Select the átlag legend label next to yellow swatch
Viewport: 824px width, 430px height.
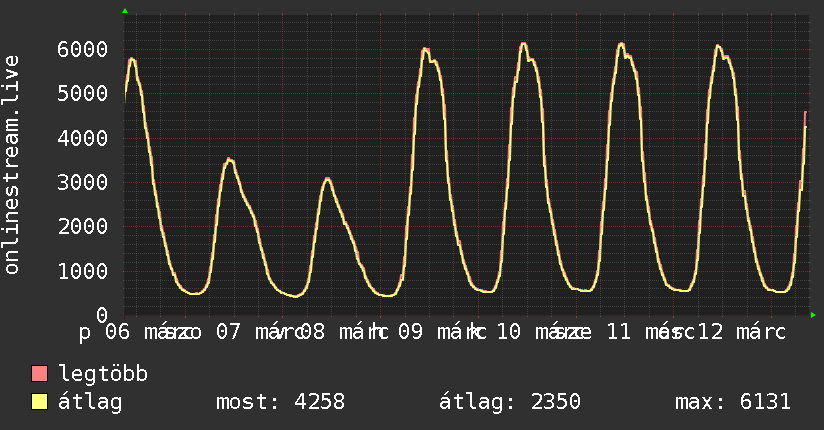point(90,402)
